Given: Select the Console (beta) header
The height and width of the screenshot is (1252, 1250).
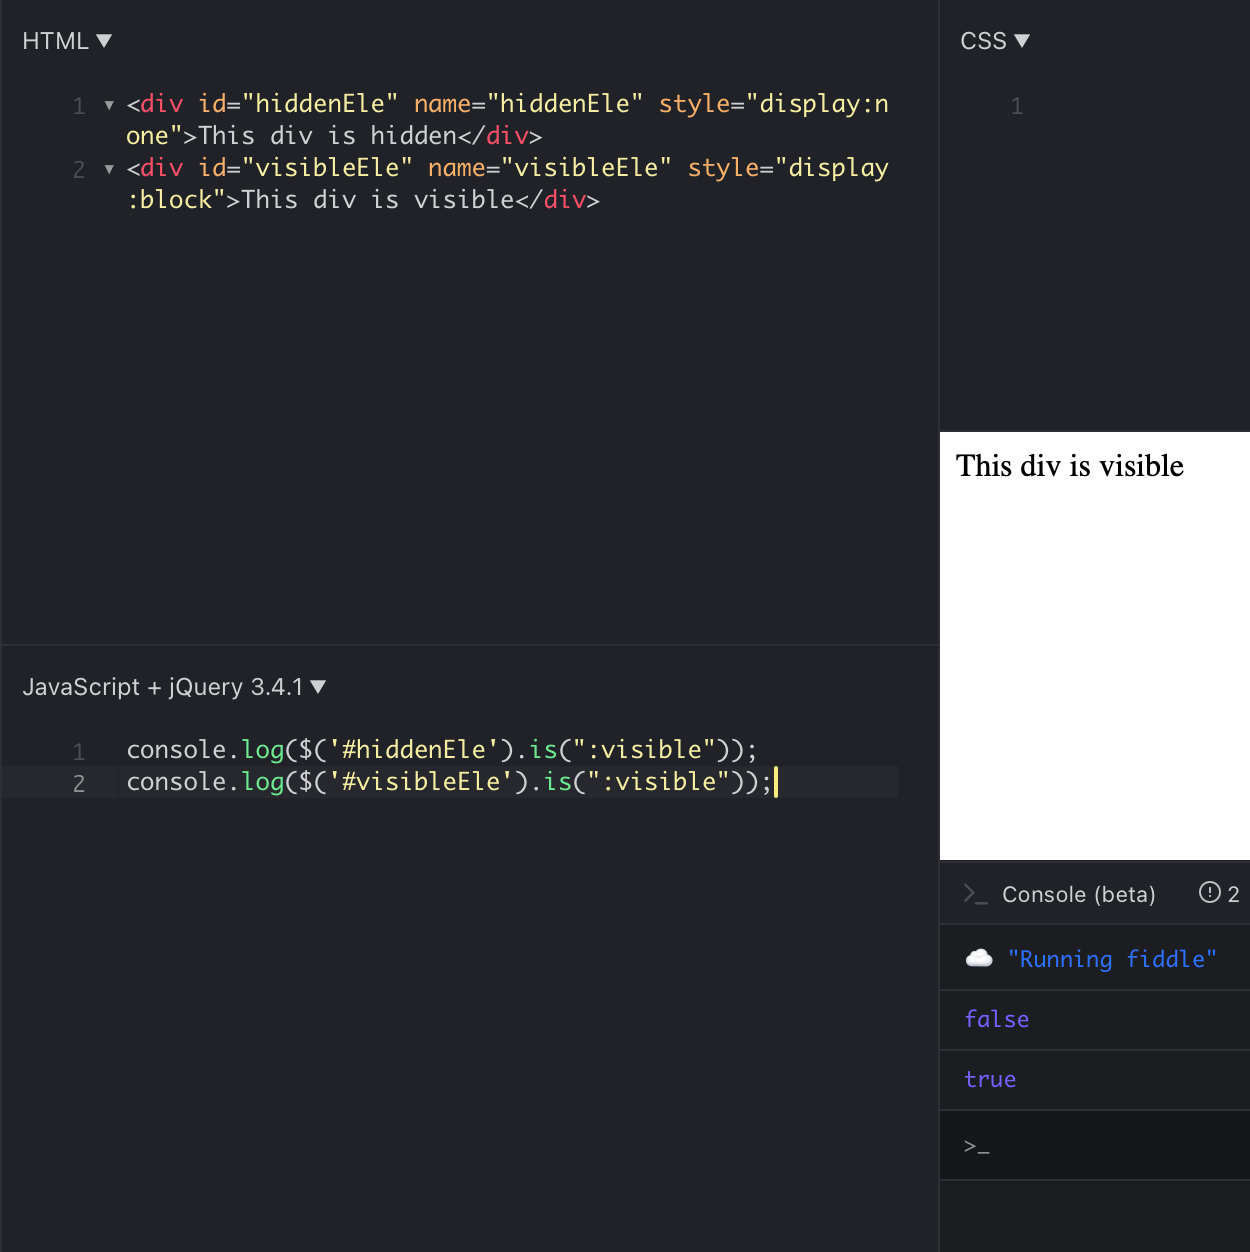Looking at the screenshot, I should 1078,894.
